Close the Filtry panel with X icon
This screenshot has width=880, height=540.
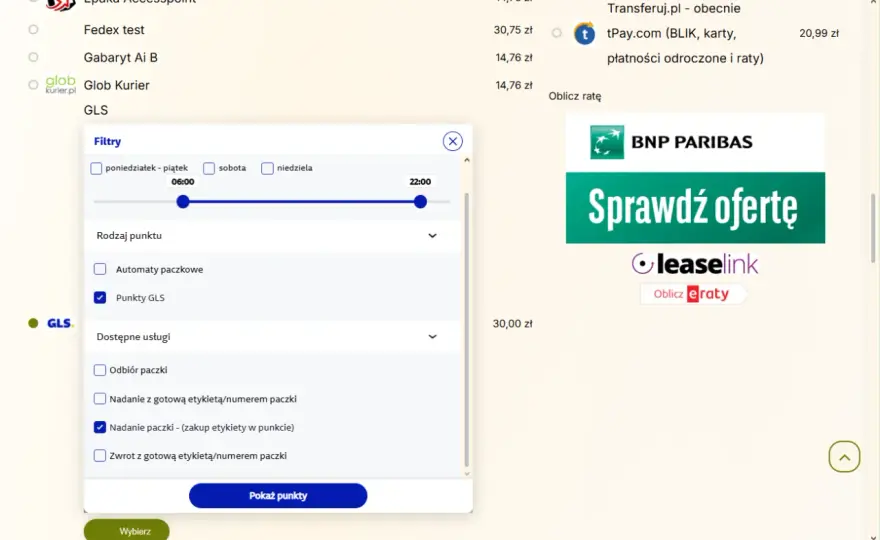(x=452, y=141)
